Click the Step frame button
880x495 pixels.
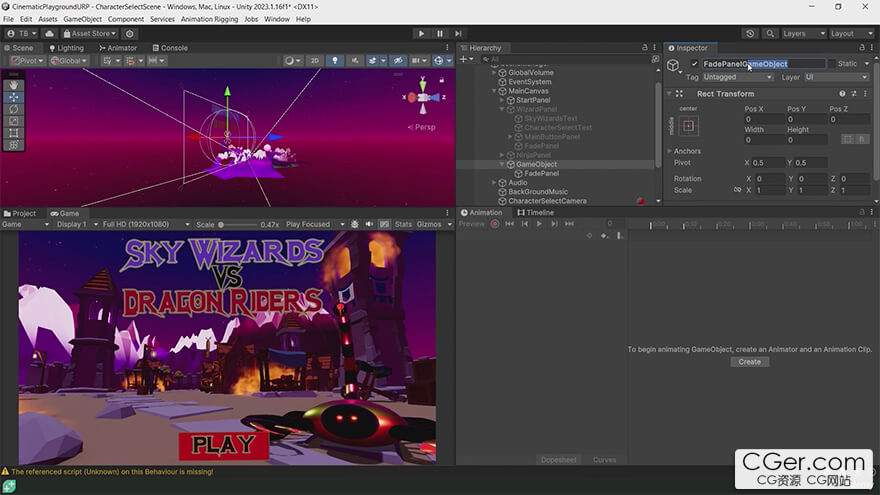coord(458,34)
